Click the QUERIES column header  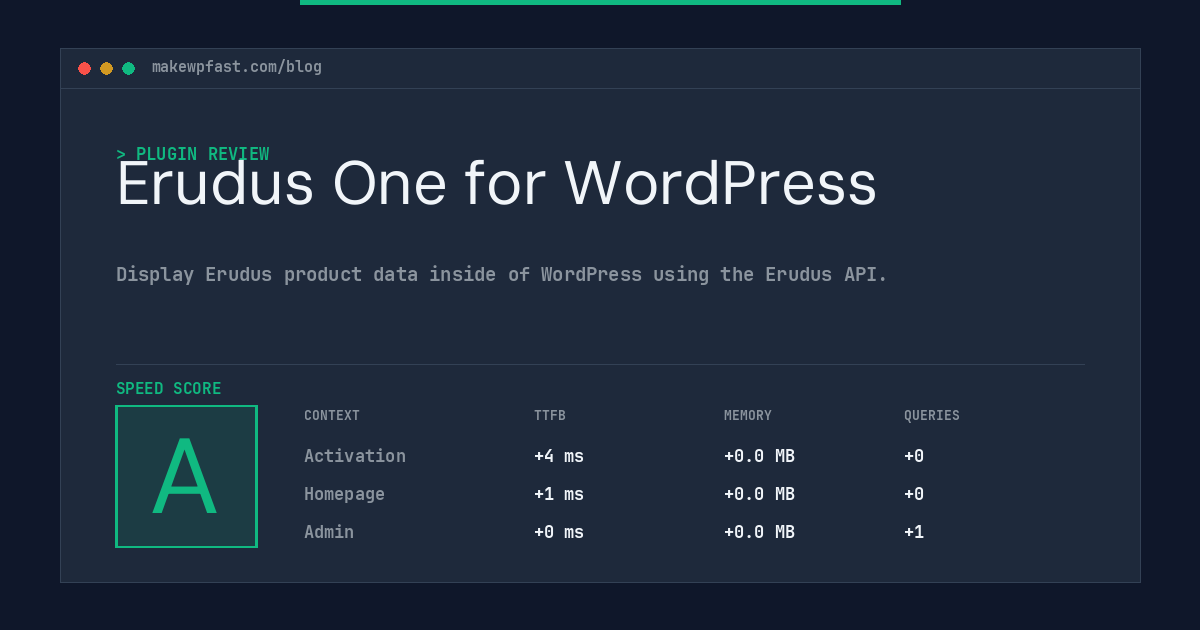tap(932, 416)
